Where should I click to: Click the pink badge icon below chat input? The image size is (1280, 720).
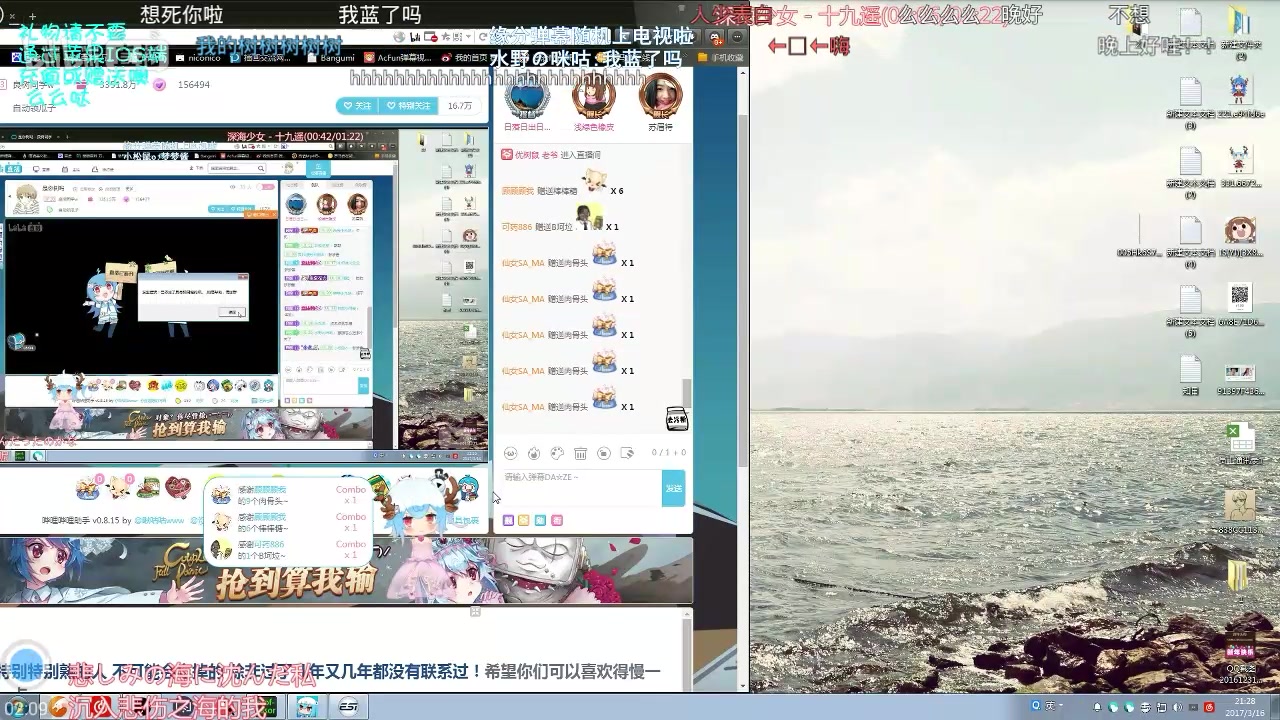coord(557,521)
